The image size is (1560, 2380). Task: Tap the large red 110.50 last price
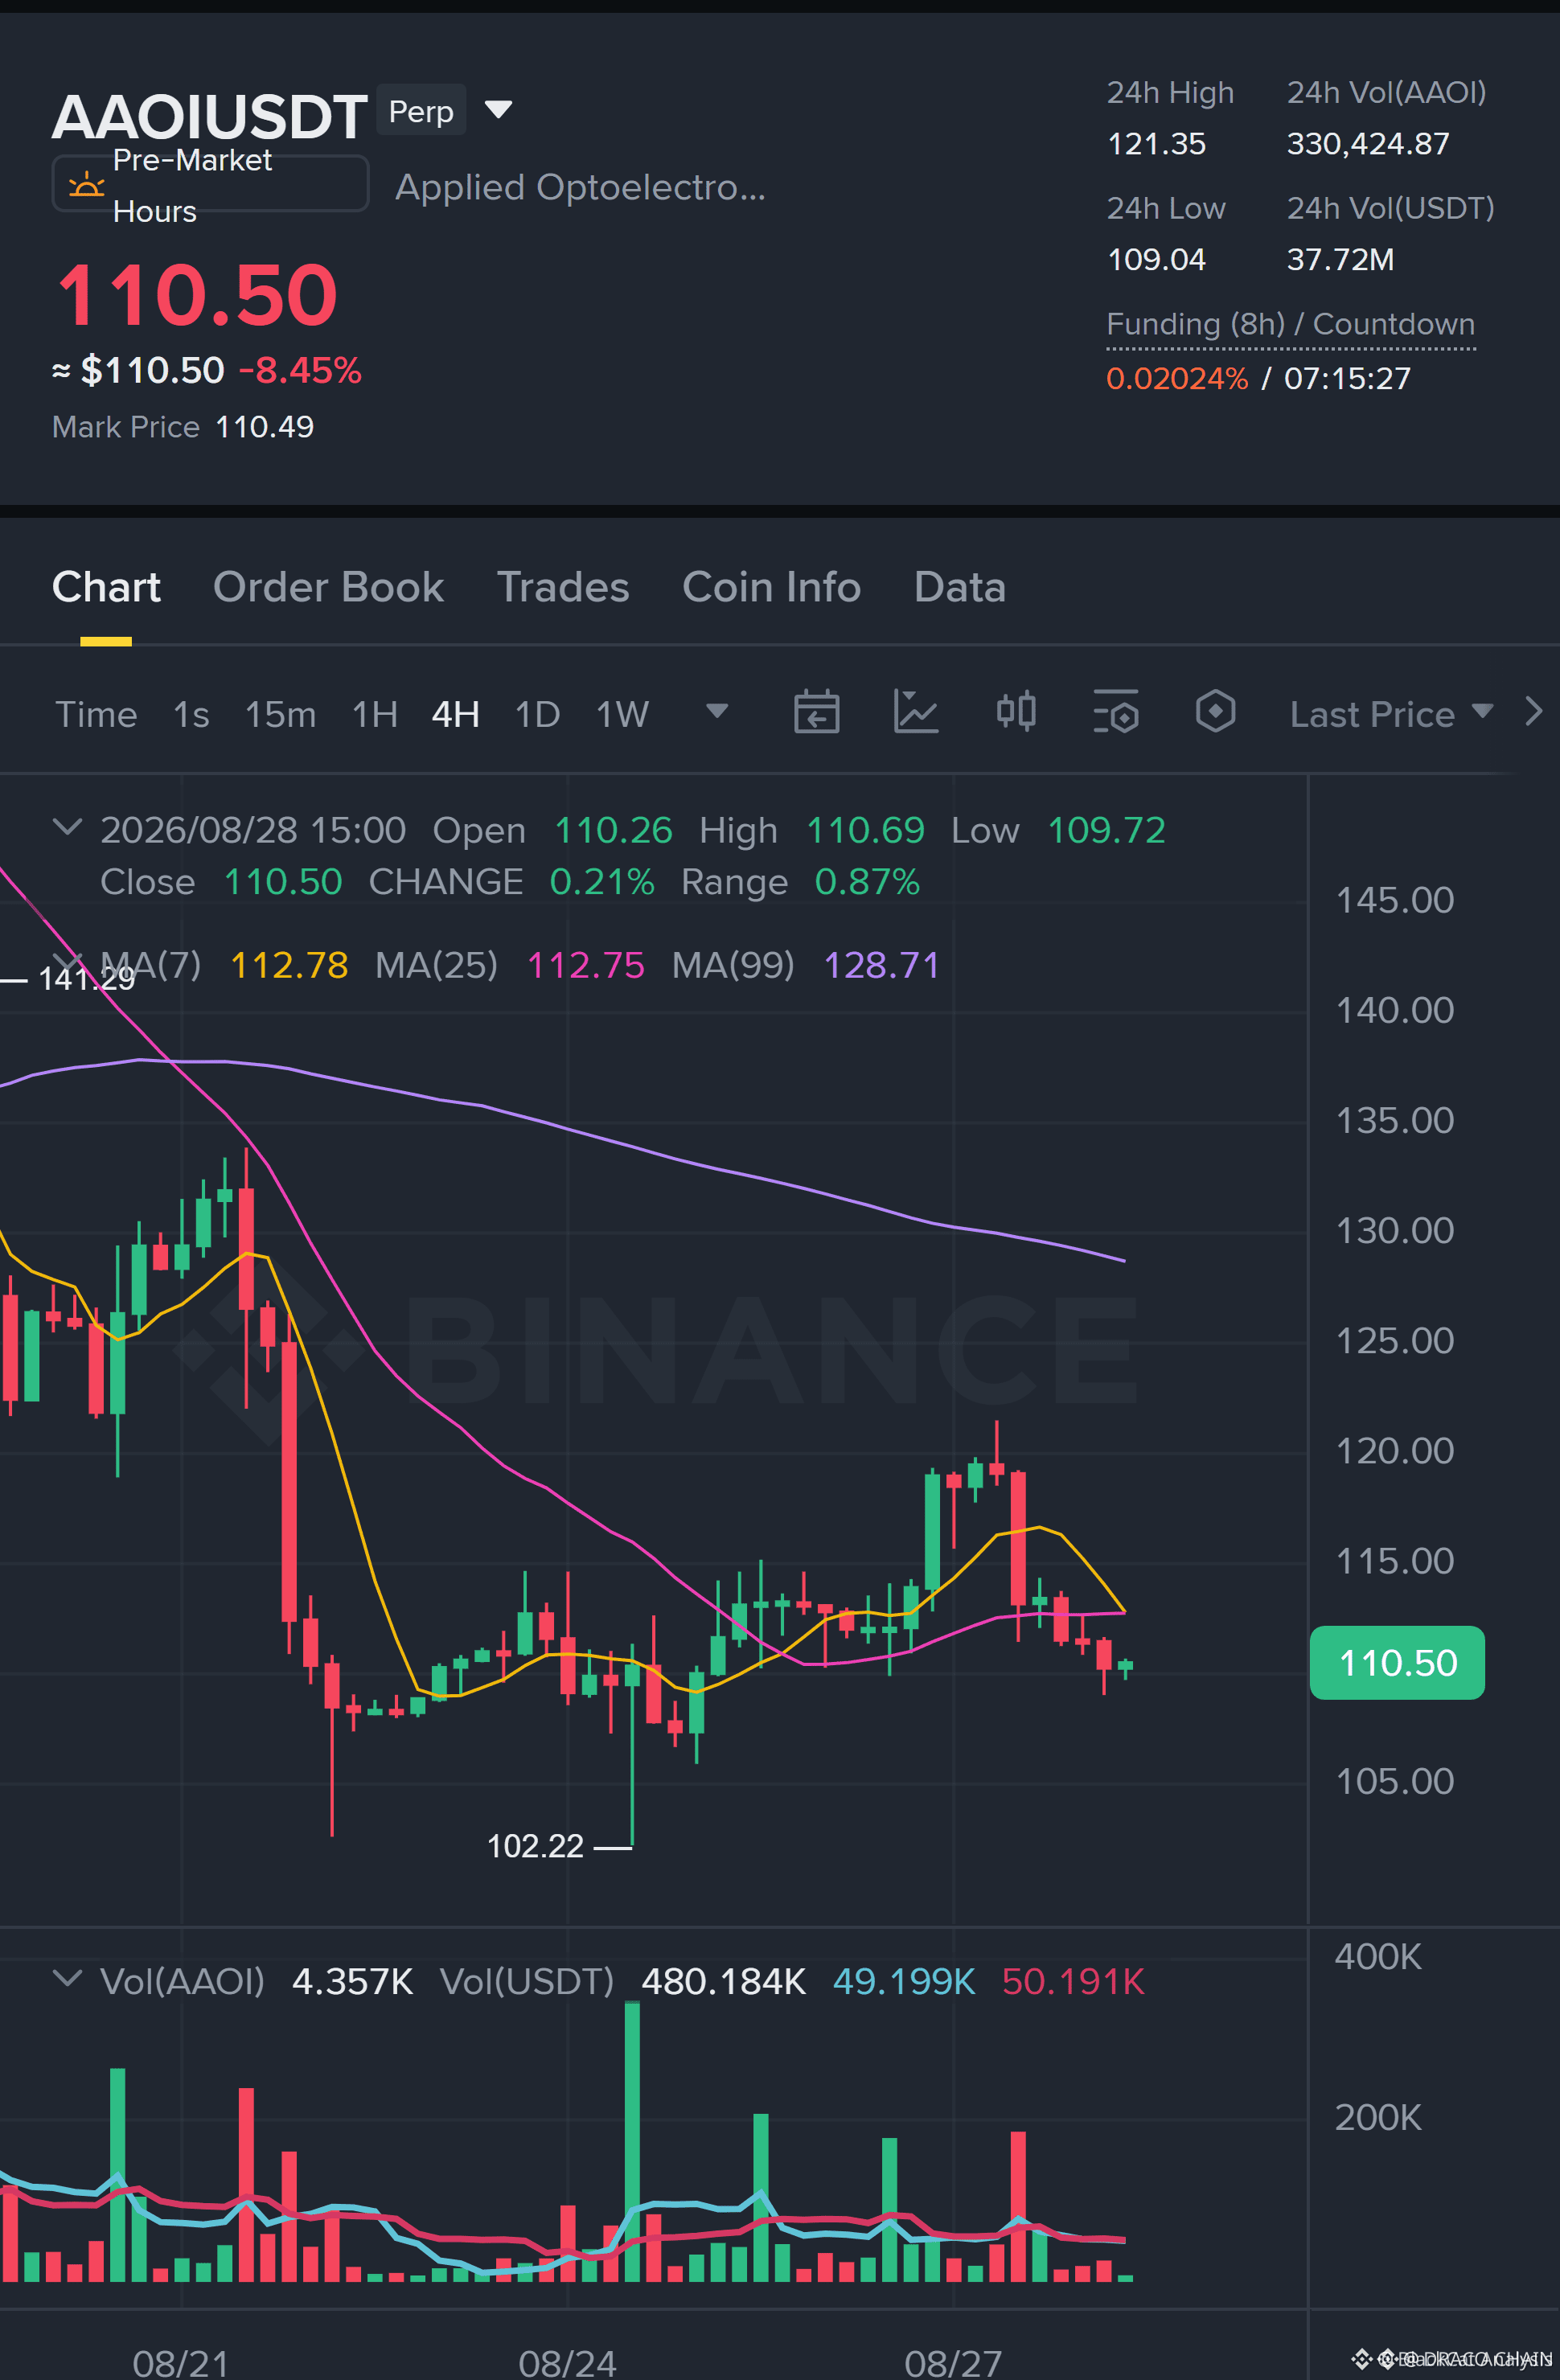coord(197,294)
